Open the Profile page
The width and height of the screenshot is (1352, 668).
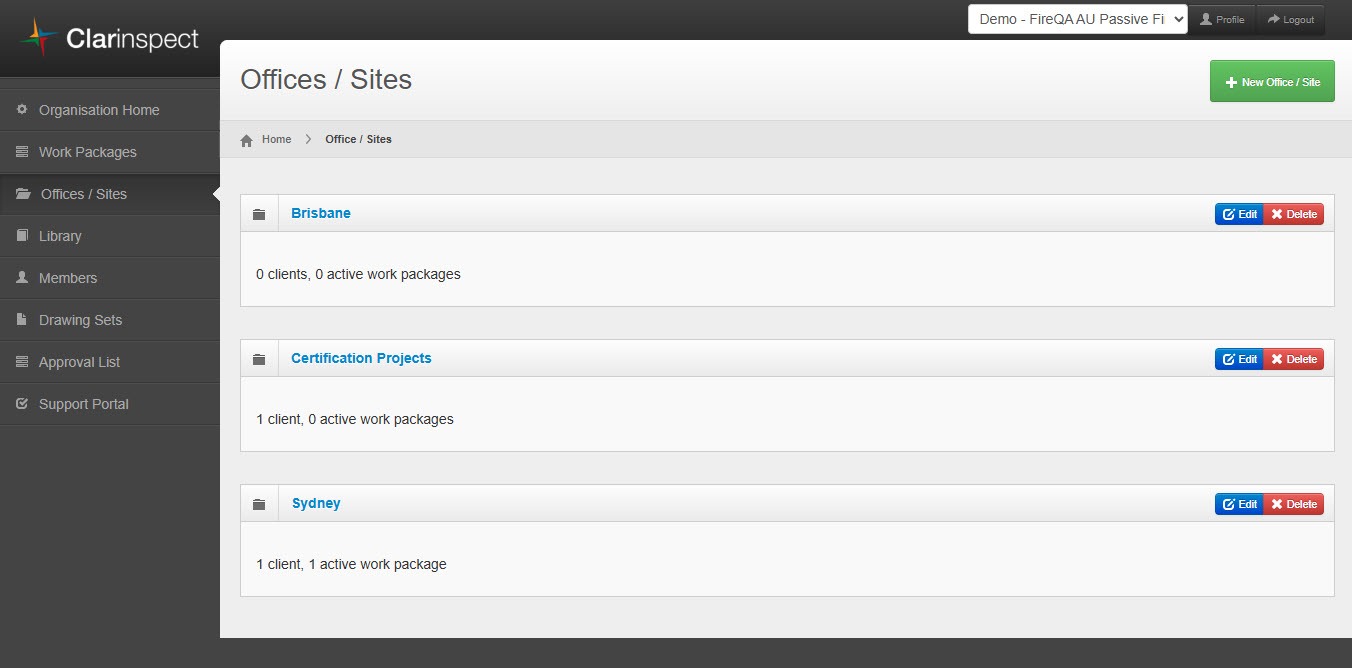coord(1222,20)
